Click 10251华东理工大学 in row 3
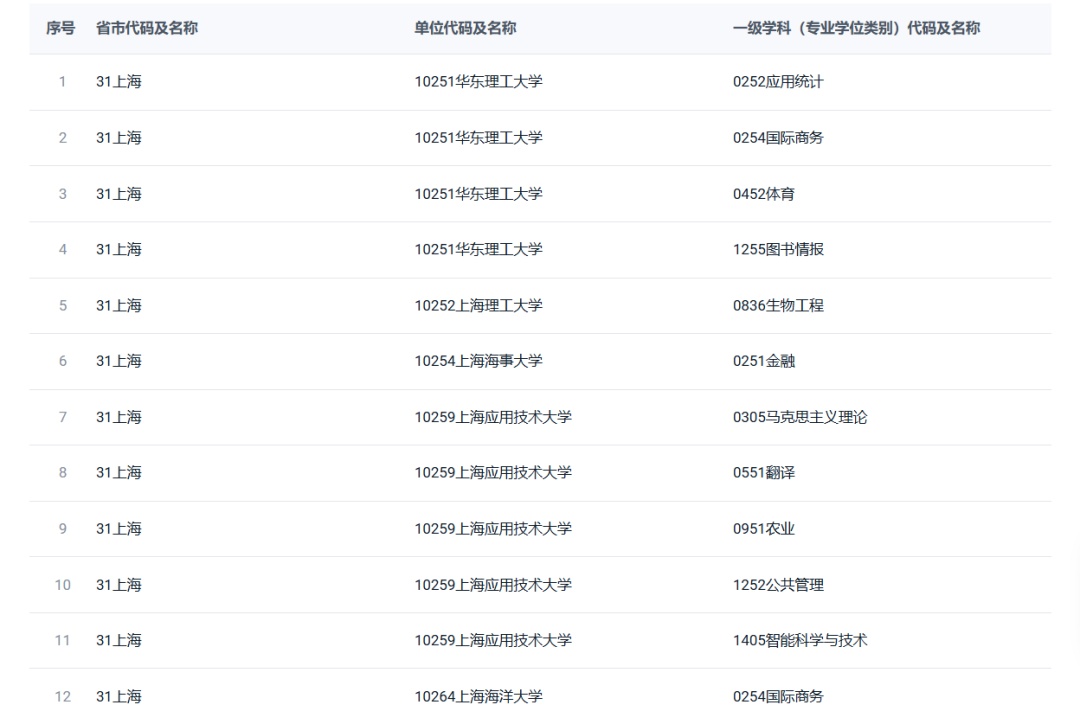Viewport: 1080px width, 724px height. click(x=479, y=194)
